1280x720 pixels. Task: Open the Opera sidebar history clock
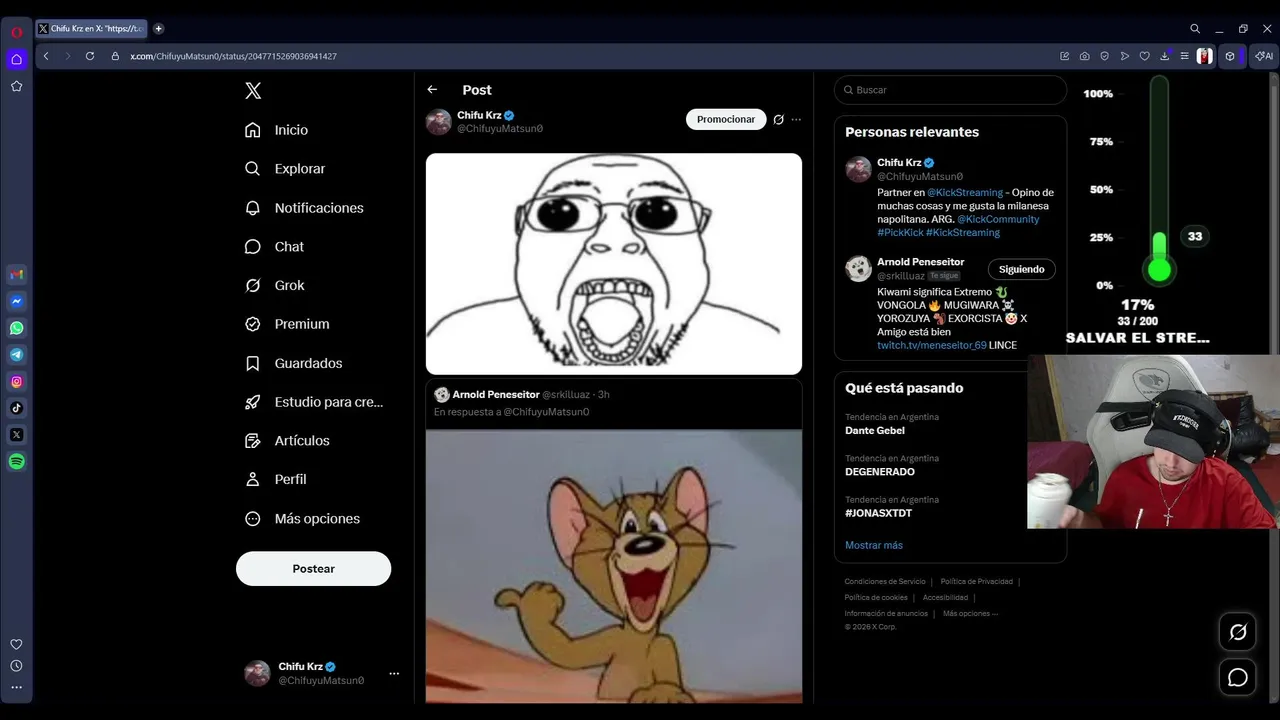[x=16, y=666]
